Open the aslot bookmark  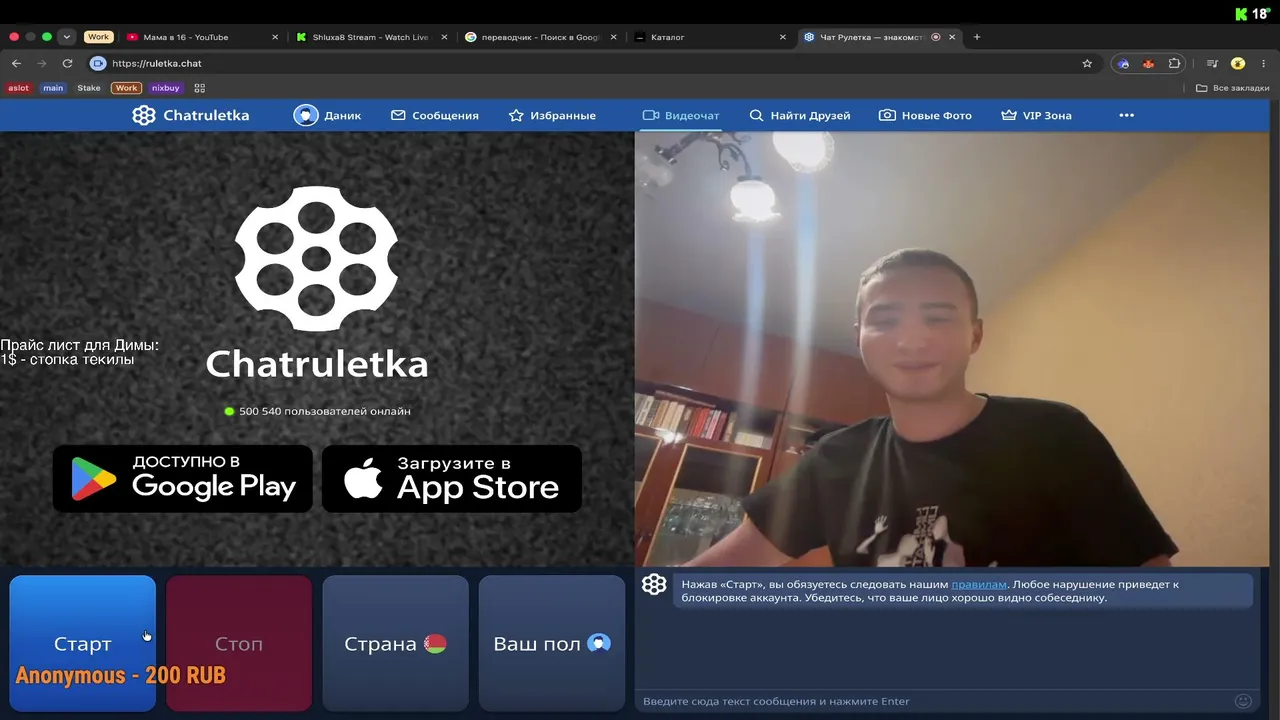click(x=19, y=88)
